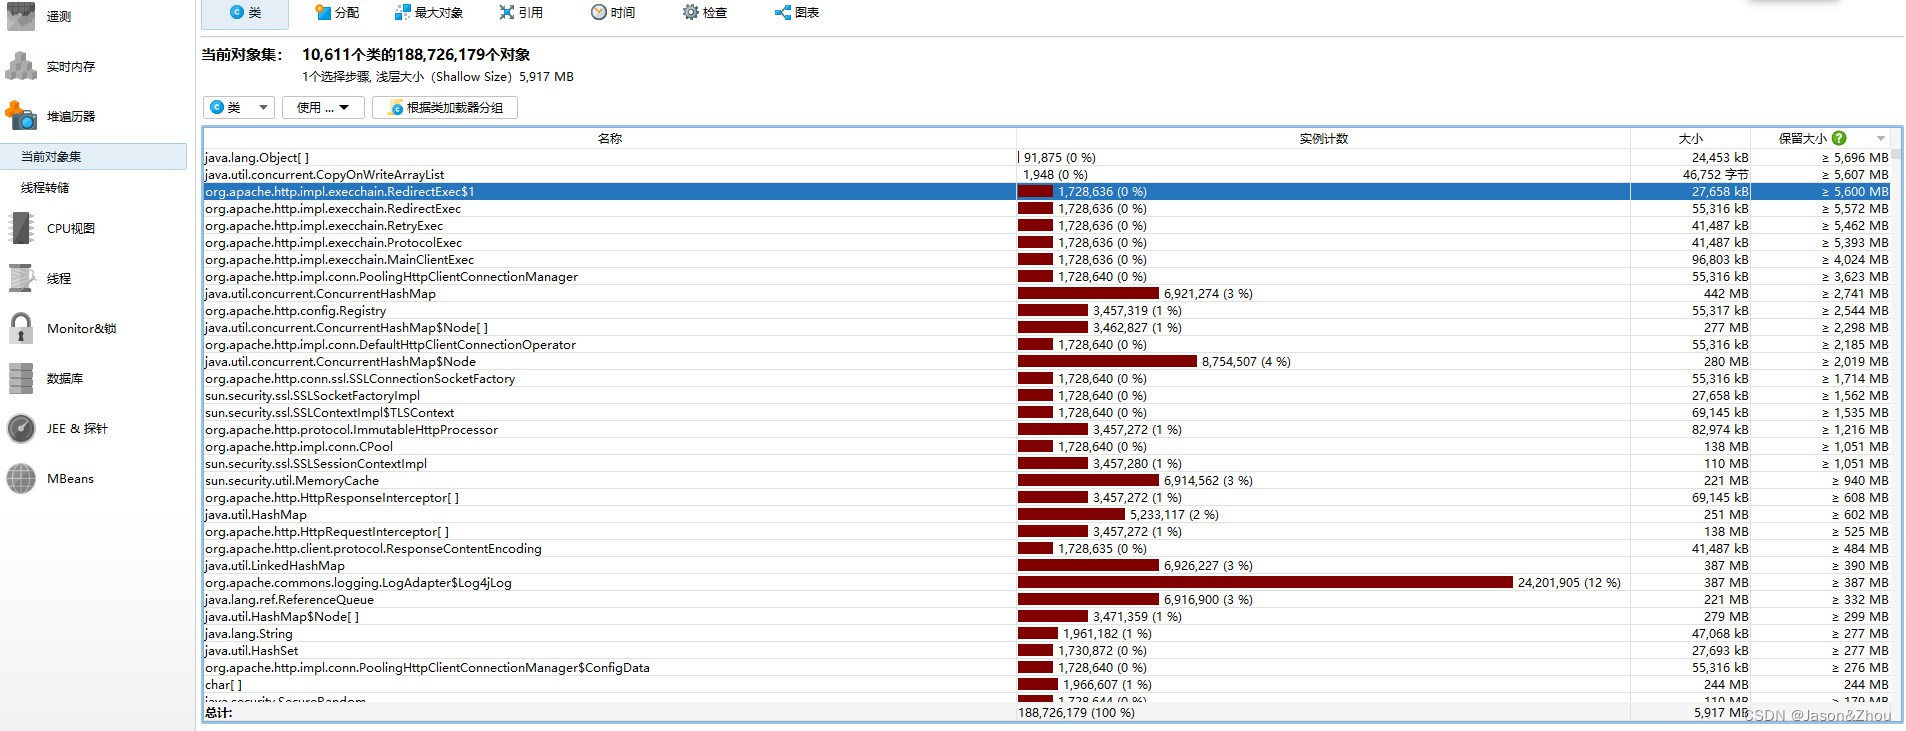Open the 使用 ... dropdown button
The image size is (1906, 731).
[323, 107]
